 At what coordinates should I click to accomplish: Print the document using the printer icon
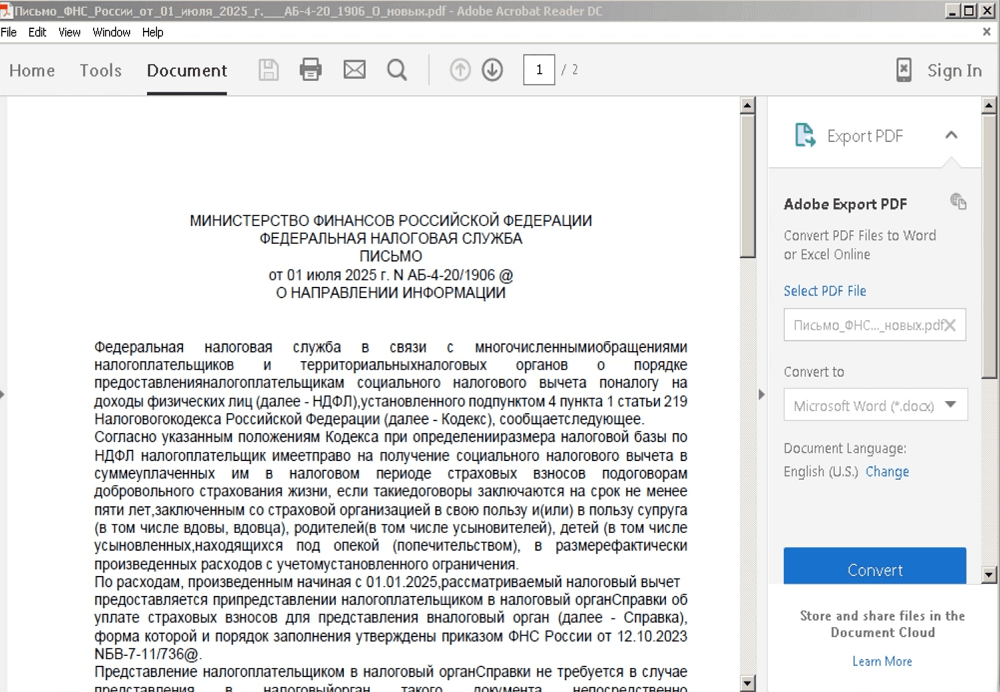pyautogui.click(x=311, y=70)
